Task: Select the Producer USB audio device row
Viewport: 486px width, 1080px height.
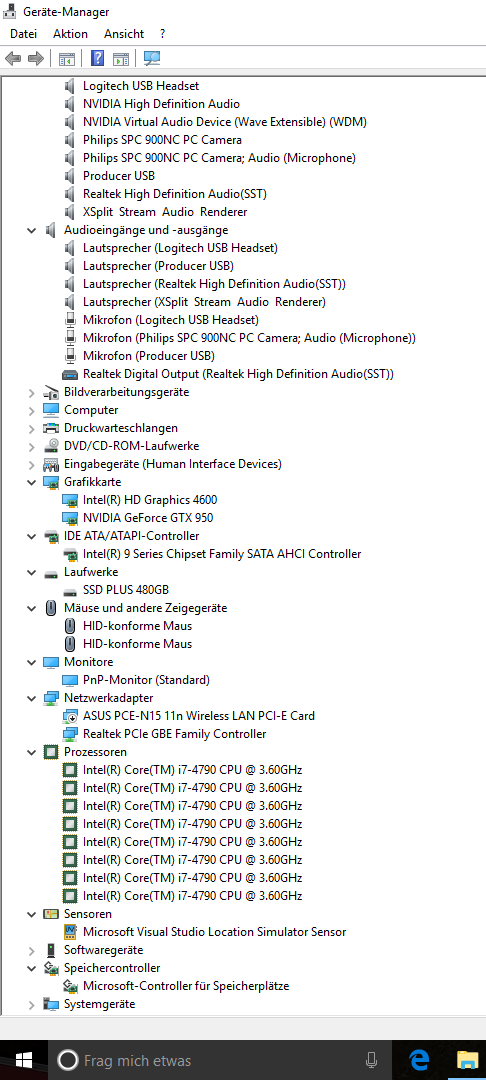Action: click(x=118, y=176)
